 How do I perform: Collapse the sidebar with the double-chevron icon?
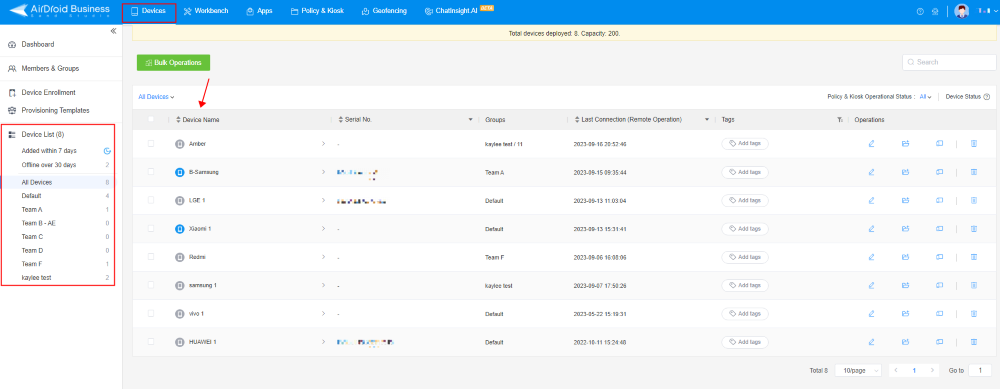113,31
